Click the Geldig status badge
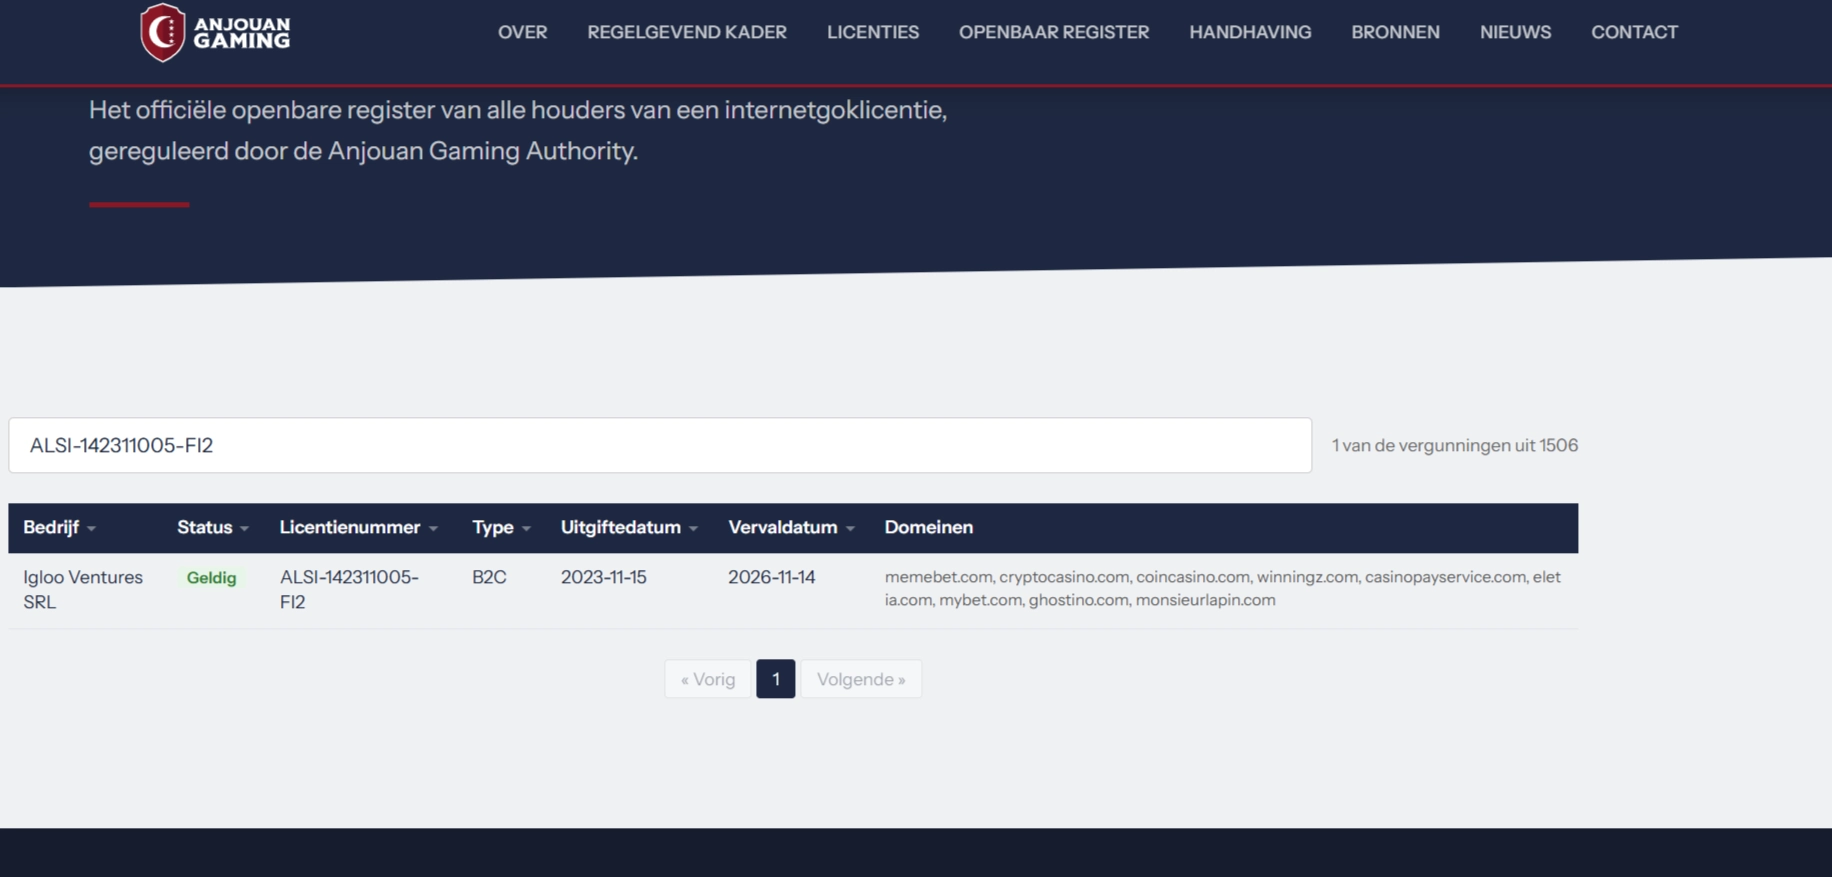 tap(211, 578)
